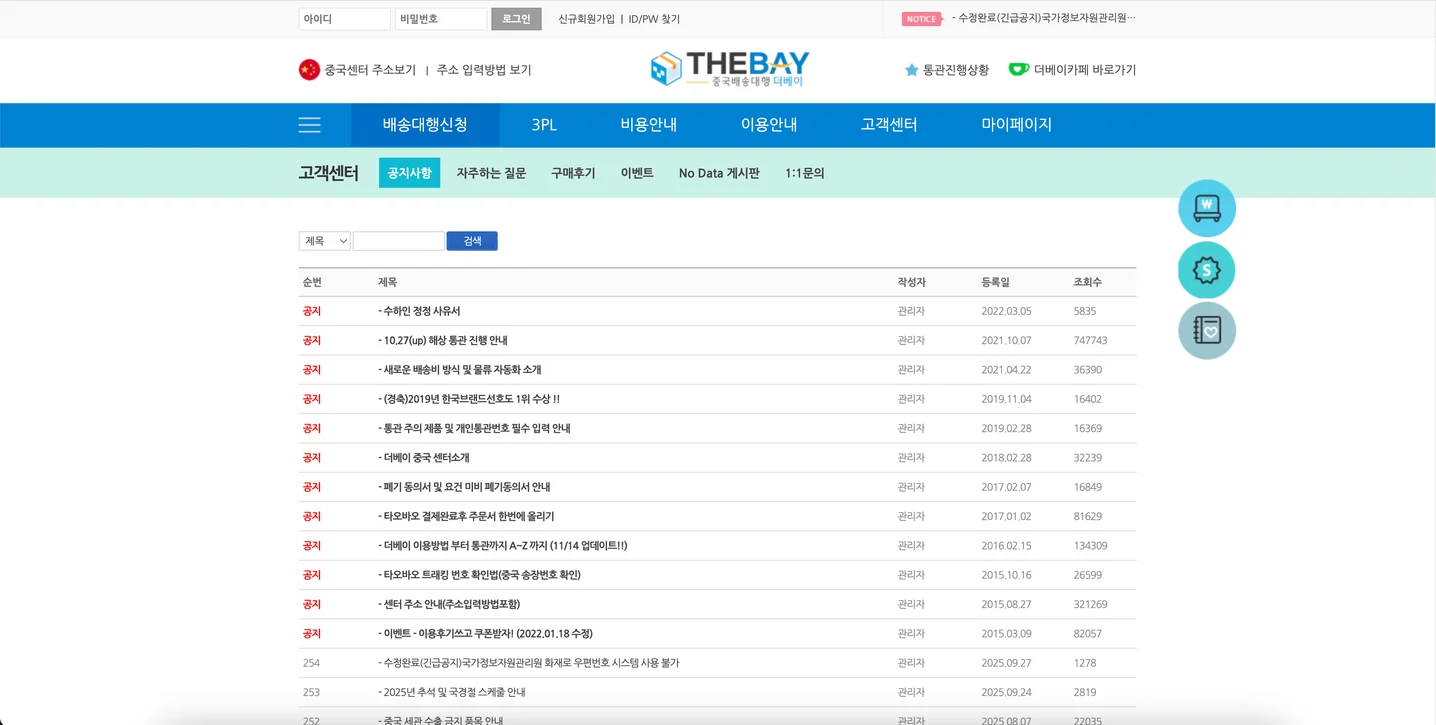Click the 검색 search button
The height and width of the screenshot is (725, 1436).
click(471, 240)
